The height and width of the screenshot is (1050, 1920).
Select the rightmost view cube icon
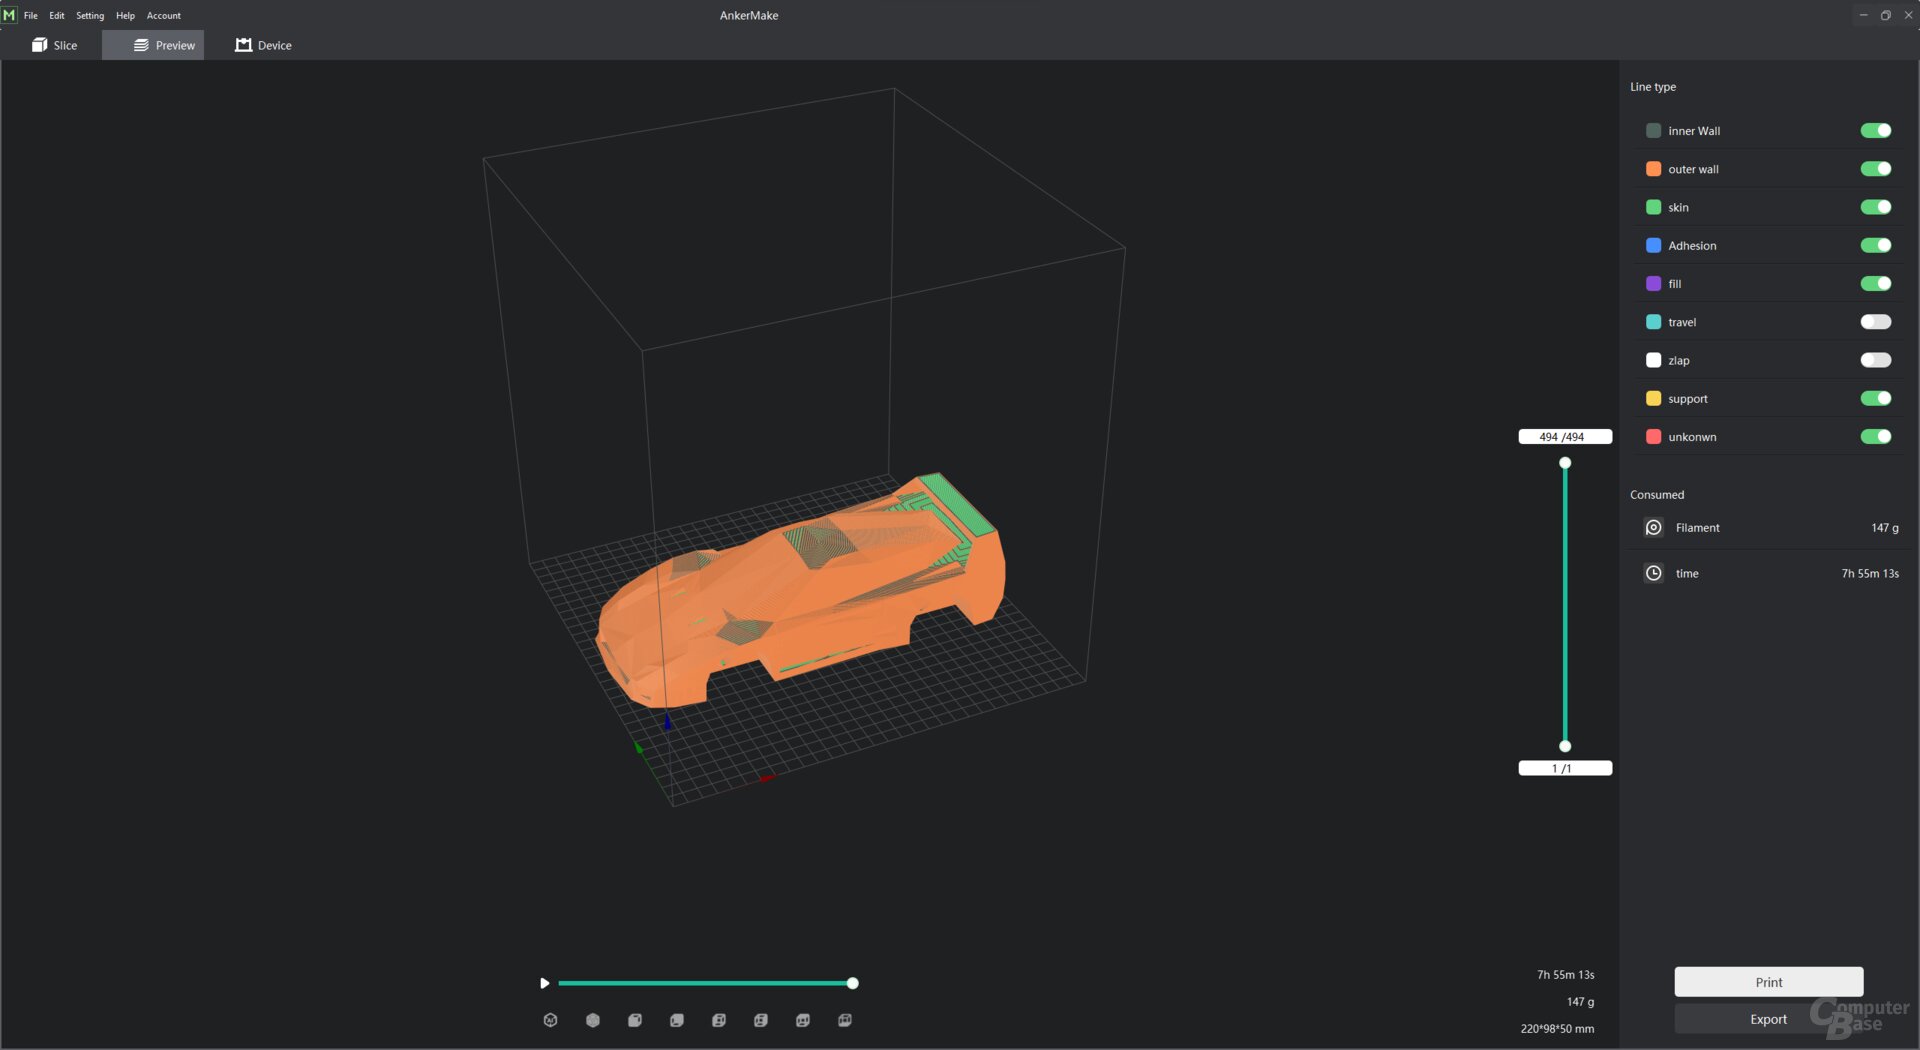[x=845, y=1020]
